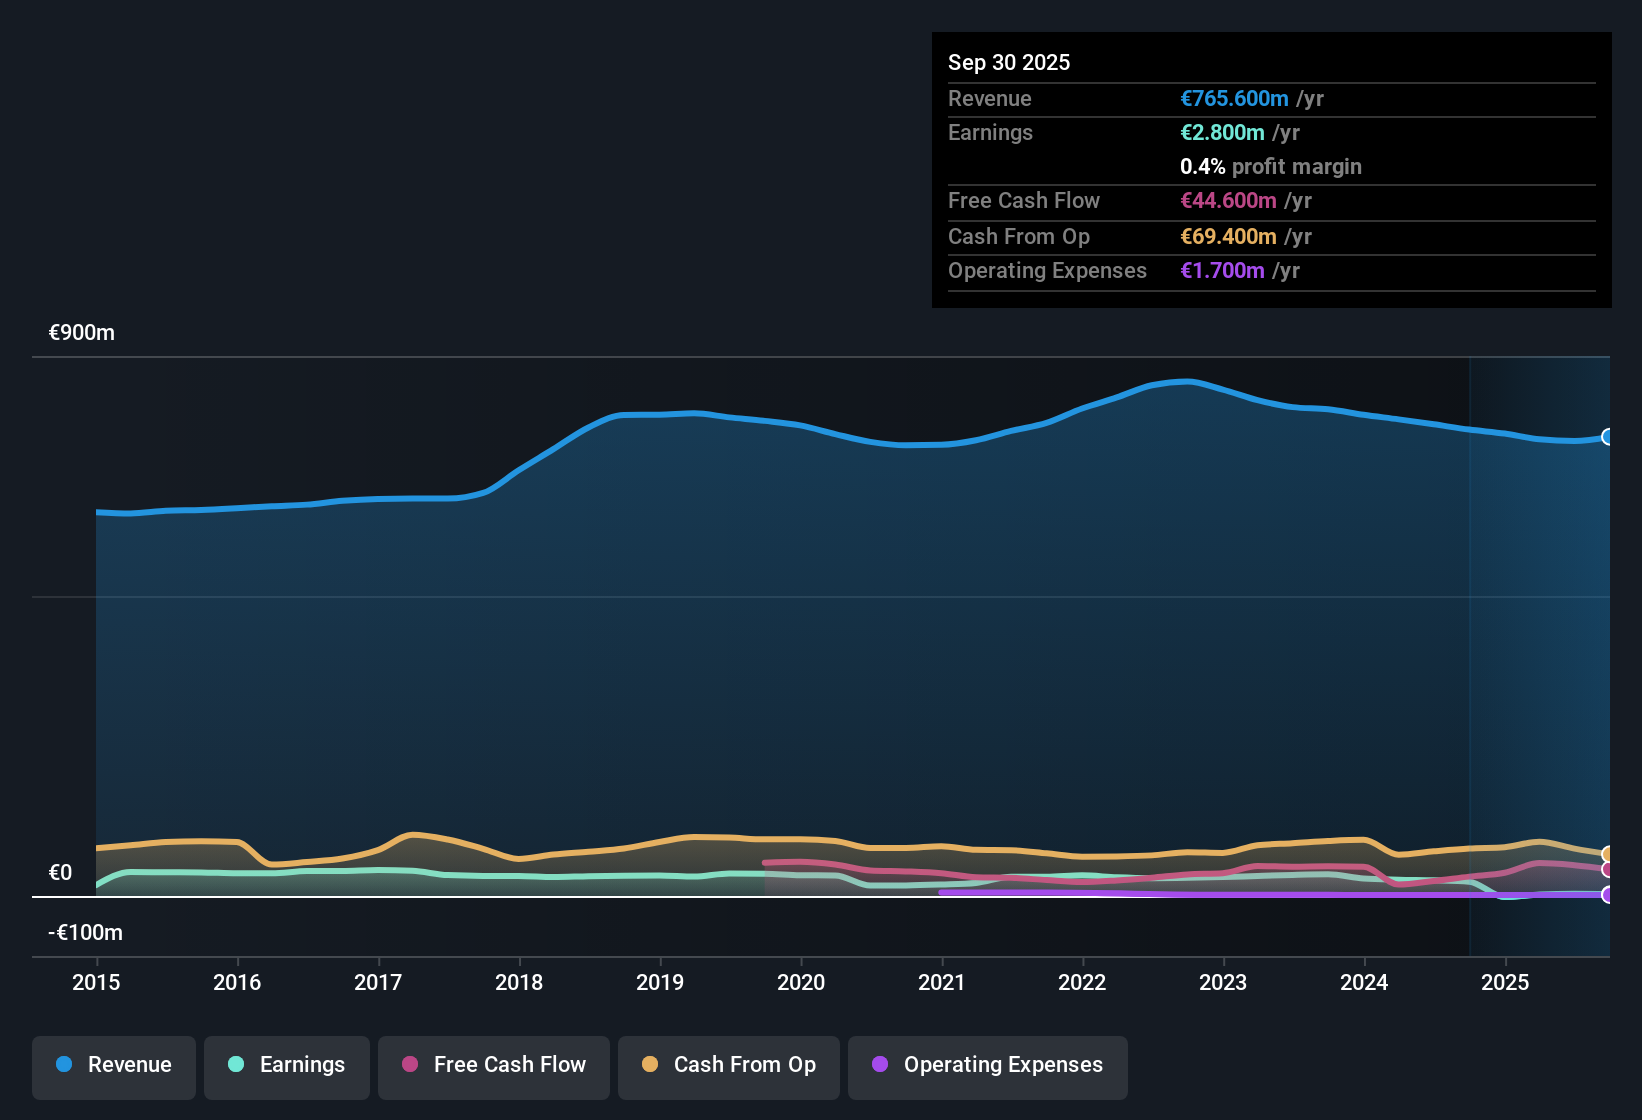Screen dimensions: 1642x1120
Task: Click the Cash From Op endpoint marker
Action: pos(1608,855)
